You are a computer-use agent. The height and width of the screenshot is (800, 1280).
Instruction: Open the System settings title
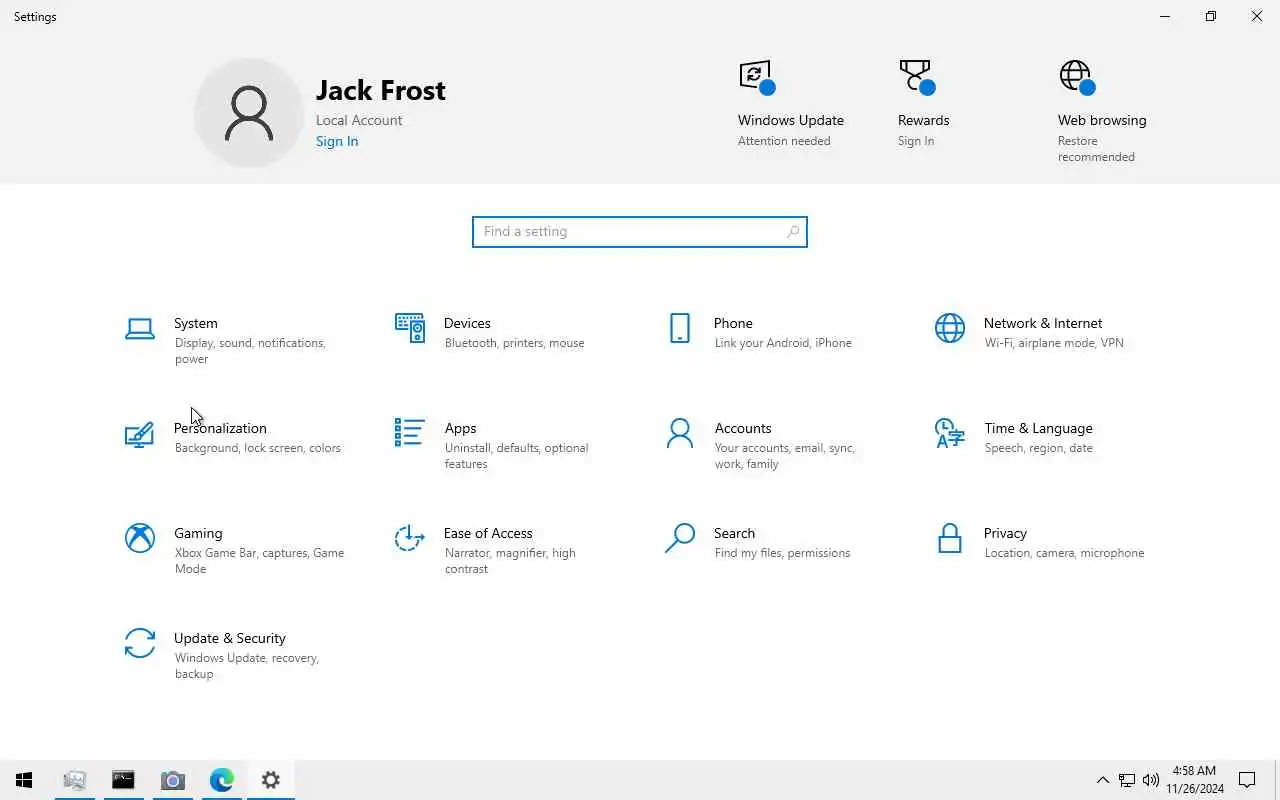click(x=196, y=323)
